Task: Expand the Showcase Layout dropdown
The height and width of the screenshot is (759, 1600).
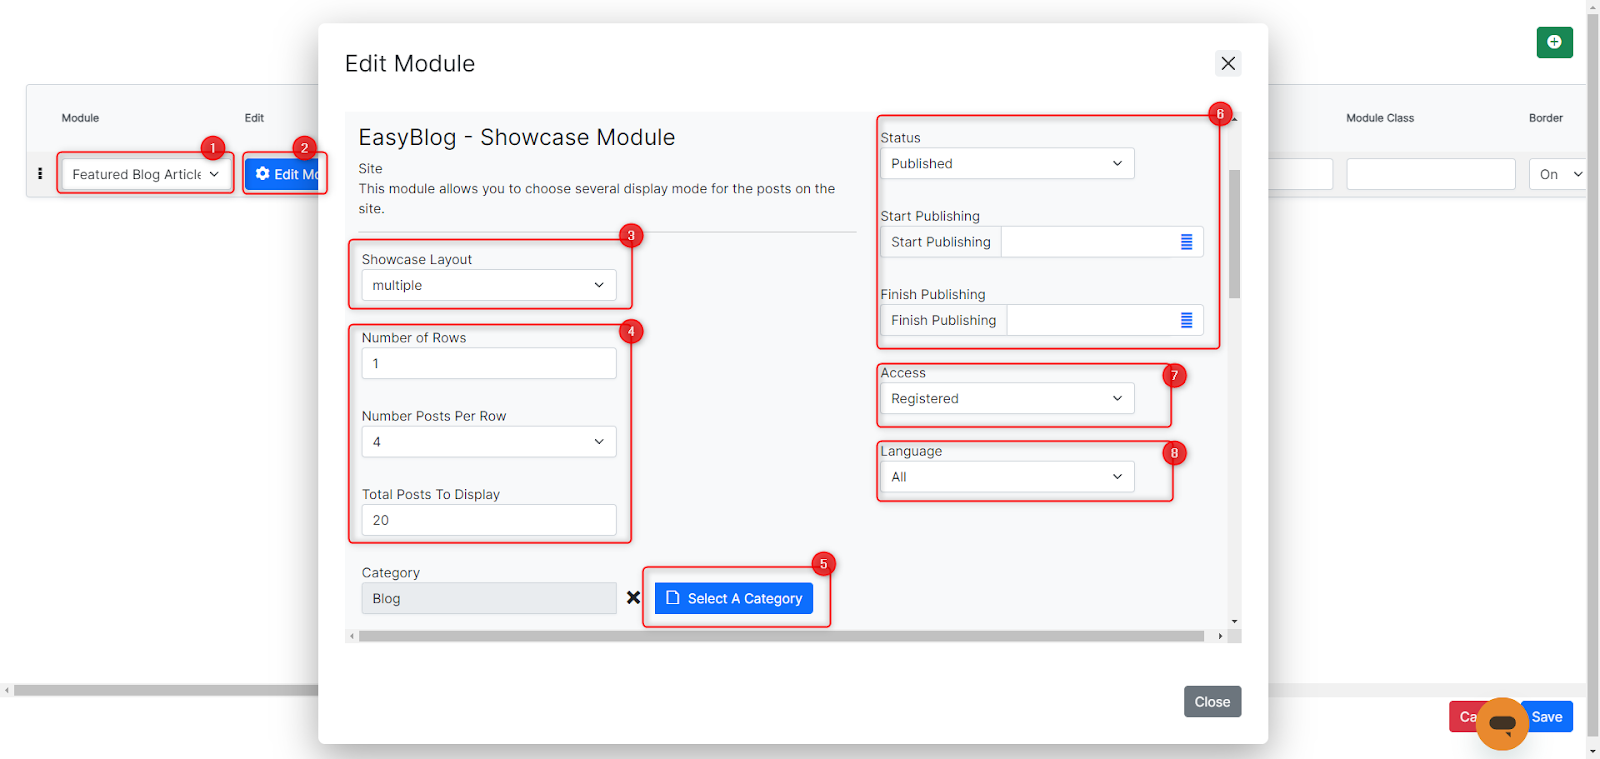Action: (x=488, y=285)
